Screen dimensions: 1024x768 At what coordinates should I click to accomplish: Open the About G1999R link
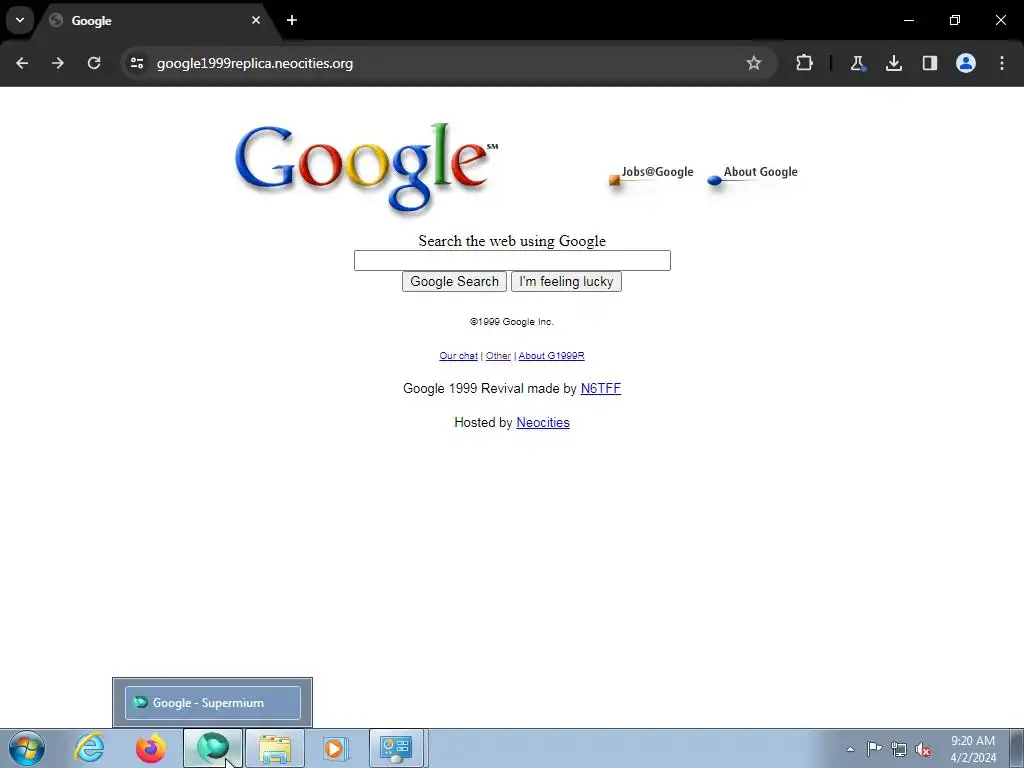551,356
